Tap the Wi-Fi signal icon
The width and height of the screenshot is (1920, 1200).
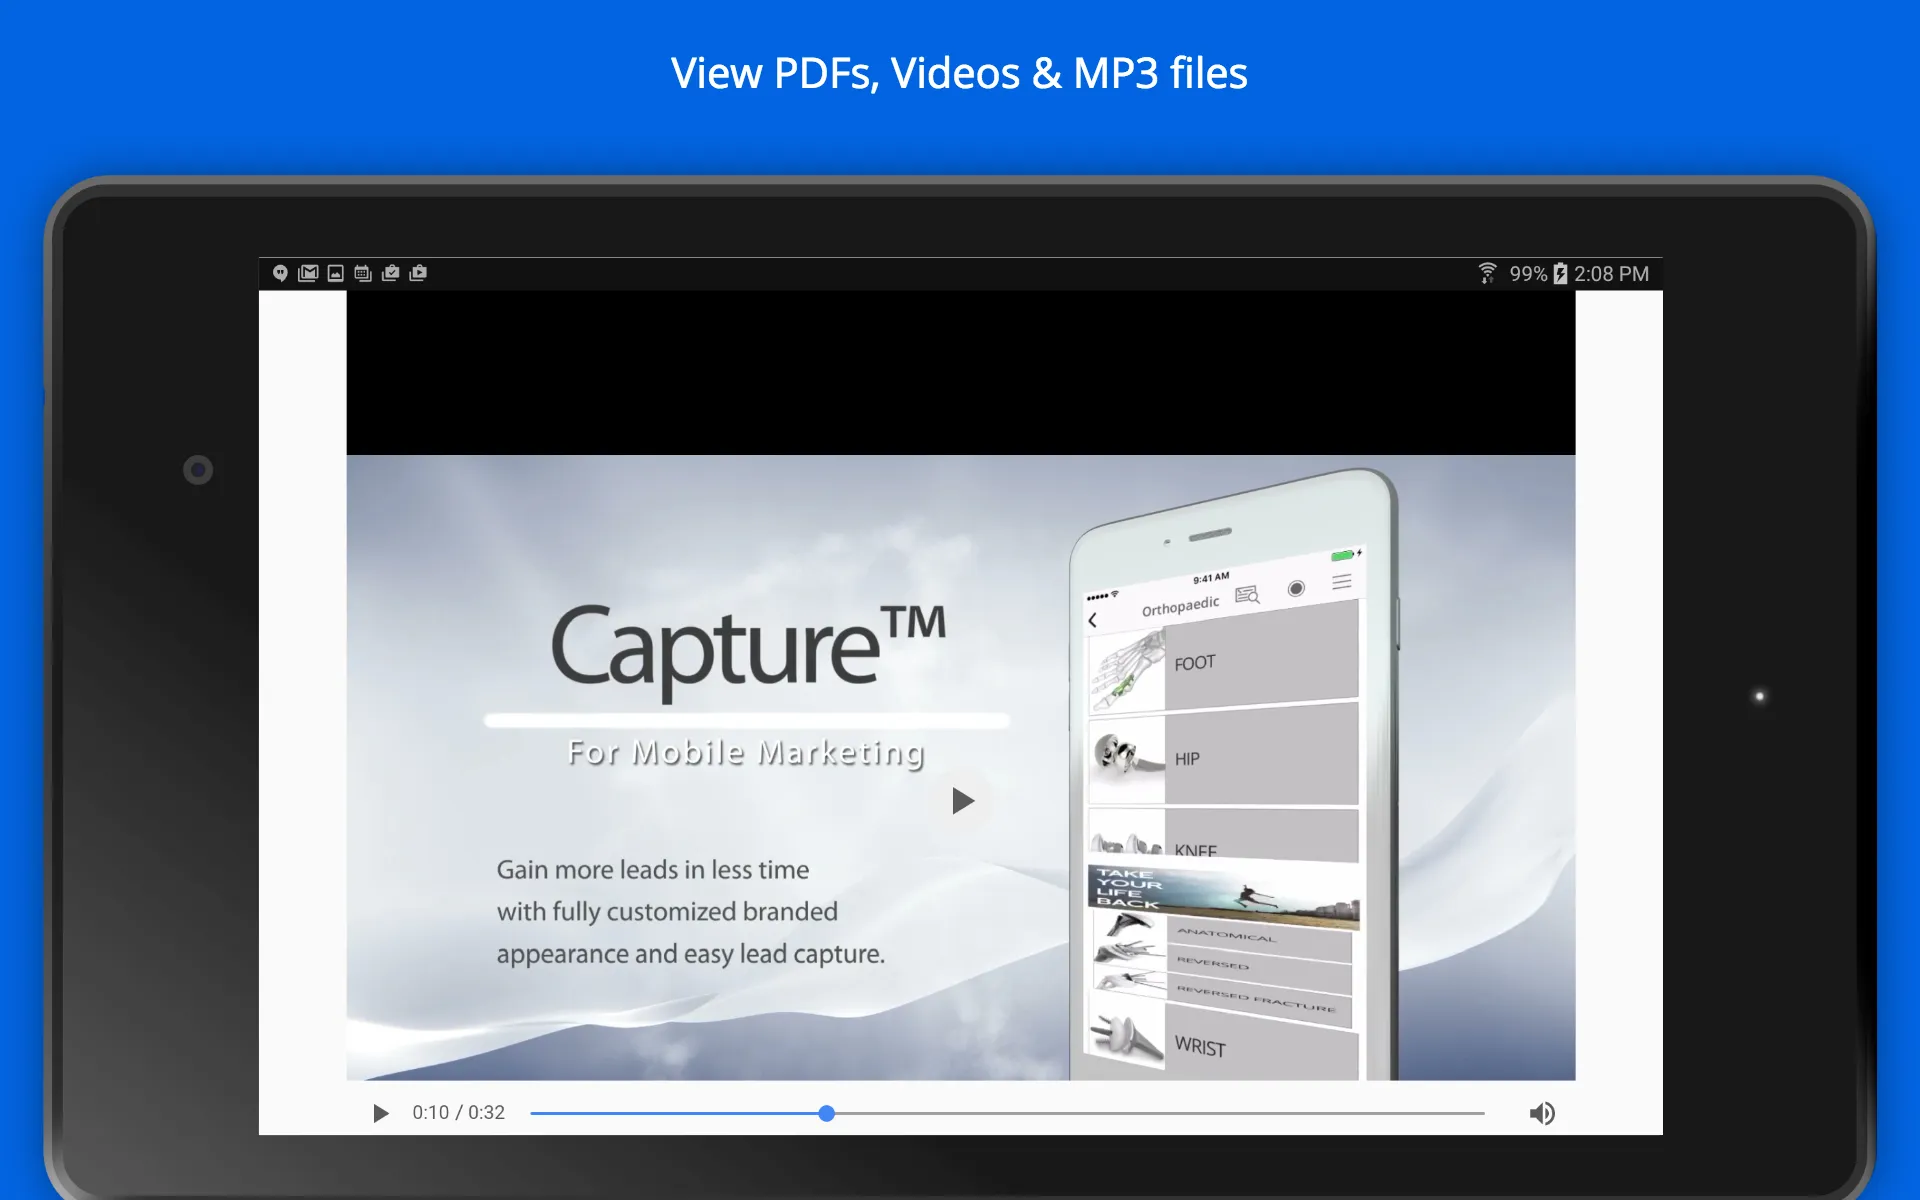point(1487,273)
